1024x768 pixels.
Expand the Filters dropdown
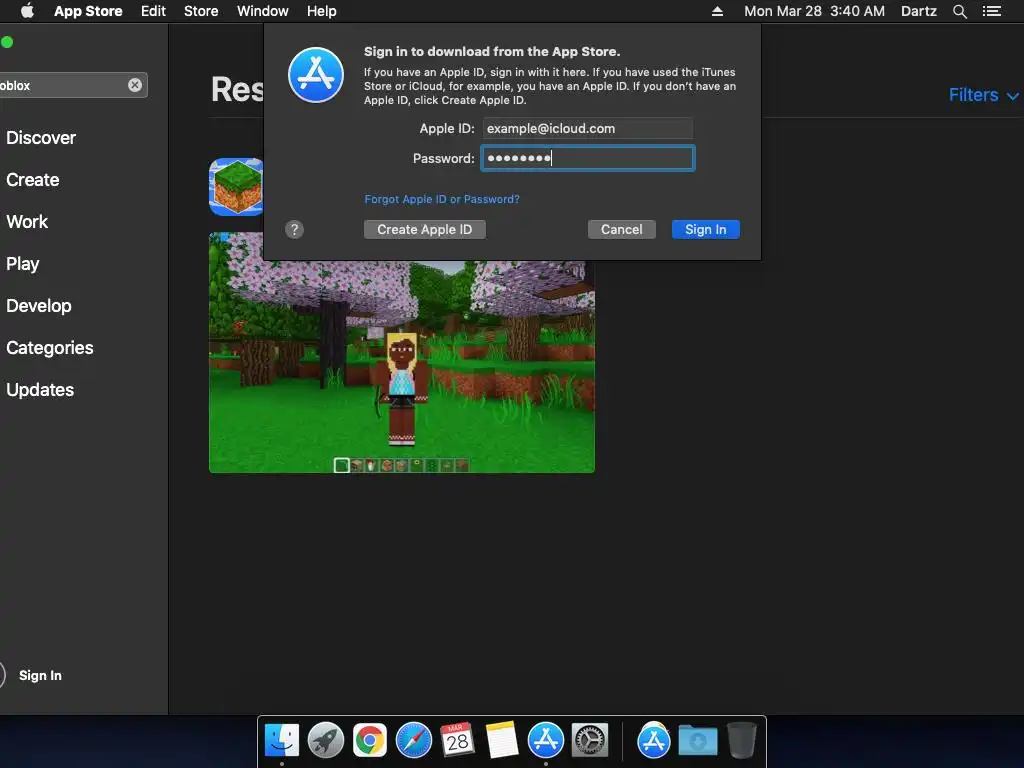(x=984, y=95)
